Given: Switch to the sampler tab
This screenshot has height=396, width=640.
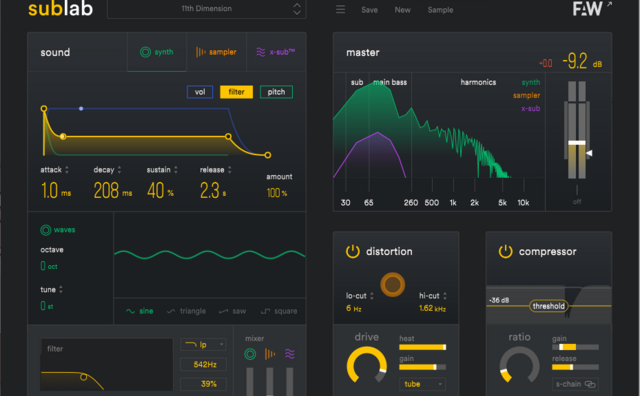Looking at the screenshot, I should click(216, 52).
